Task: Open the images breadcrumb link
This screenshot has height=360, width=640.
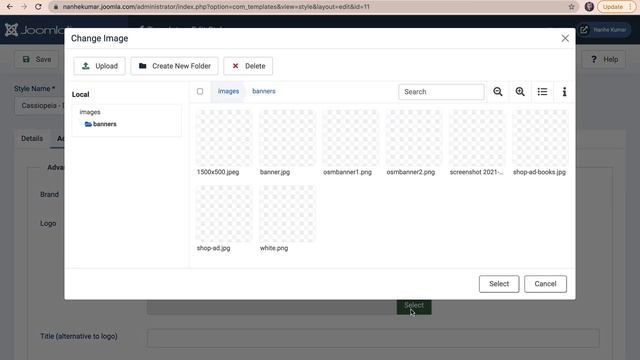Action: [x=228, y=91]
